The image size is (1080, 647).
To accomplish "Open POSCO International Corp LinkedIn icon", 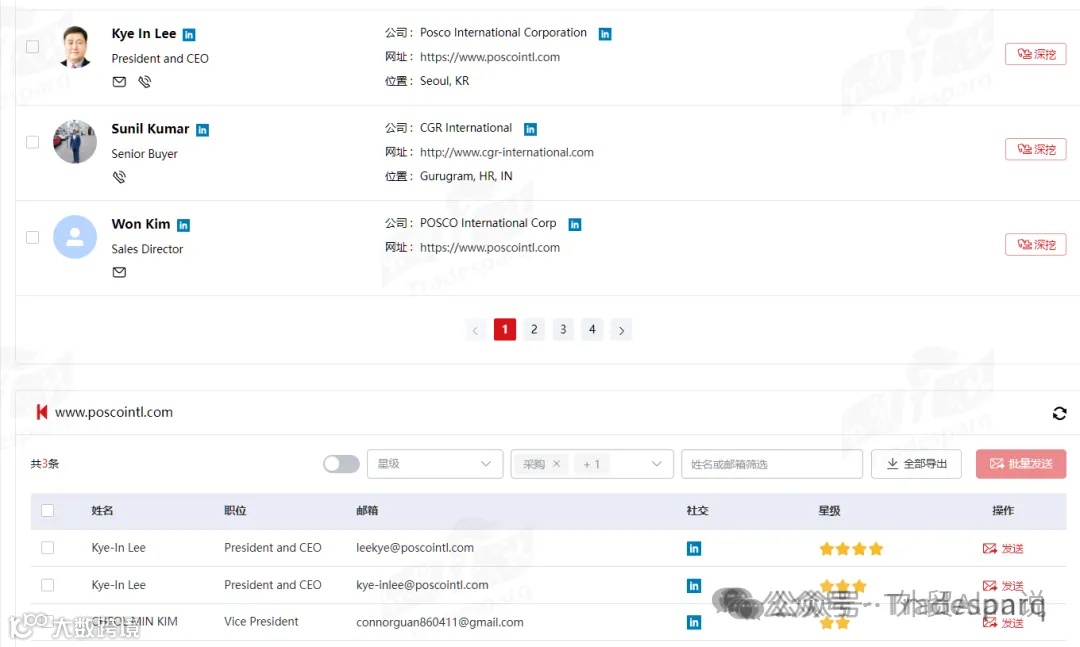I will coord(574,224).
